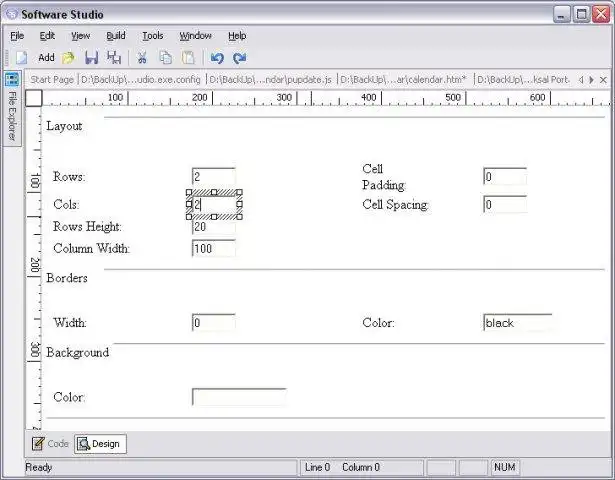Click the 'Column 0' status bar entry
This screenshot has width=615, height=480.
pos(361,467)
